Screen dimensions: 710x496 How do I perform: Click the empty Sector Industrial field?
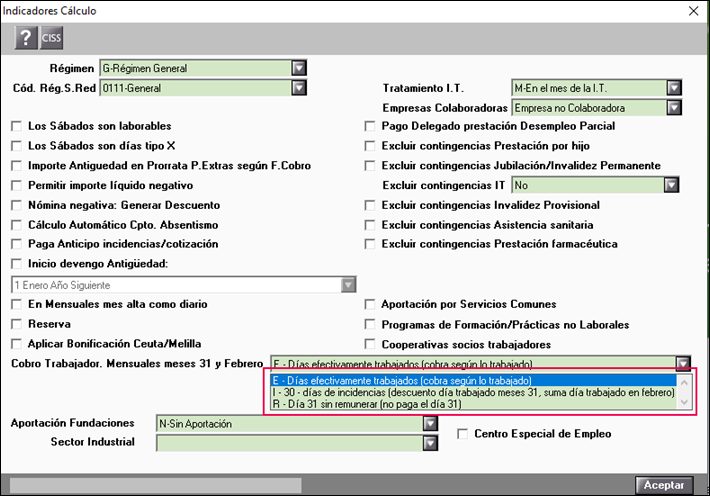(x=290, y=443)
